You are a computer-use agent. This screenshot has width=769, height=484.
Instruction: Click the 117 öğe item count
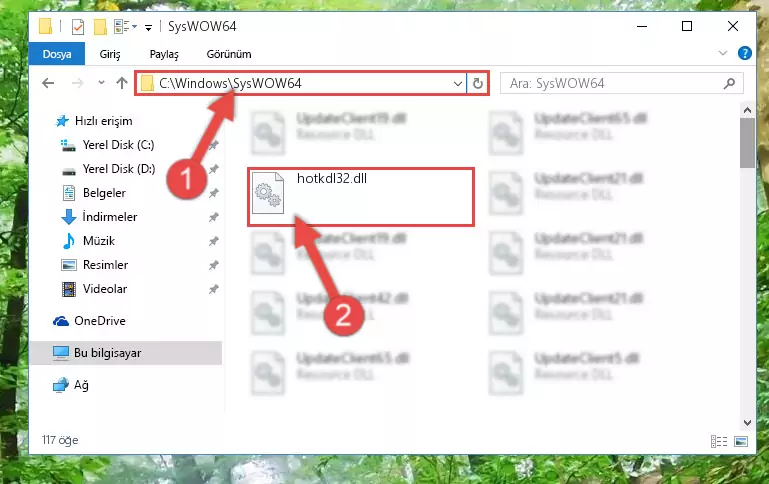tap(60, 440)
